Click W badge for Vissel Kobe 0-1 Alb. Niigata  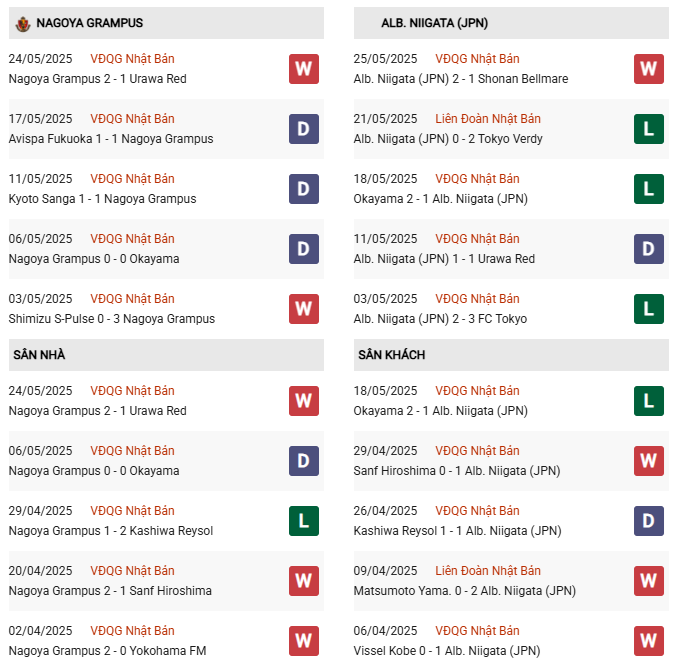tap(649, 641)
